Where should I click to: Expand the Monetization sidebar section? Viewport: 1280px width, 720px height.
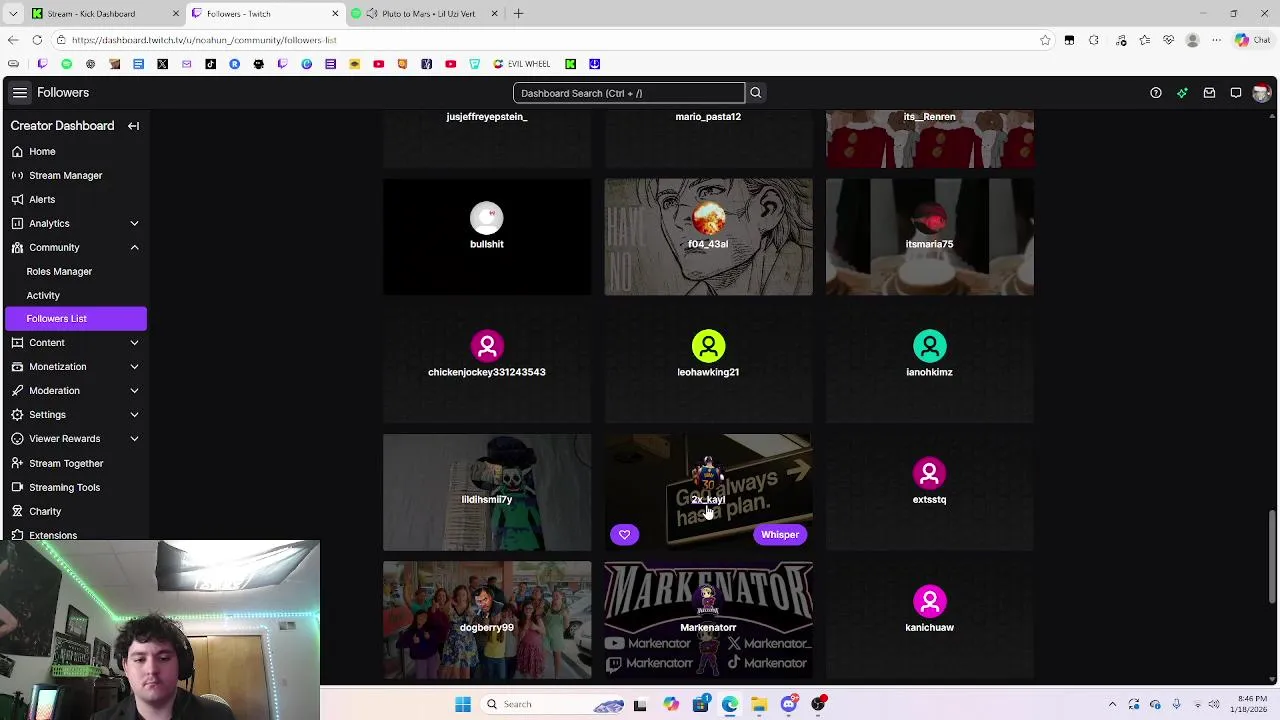tap(134, 366)
